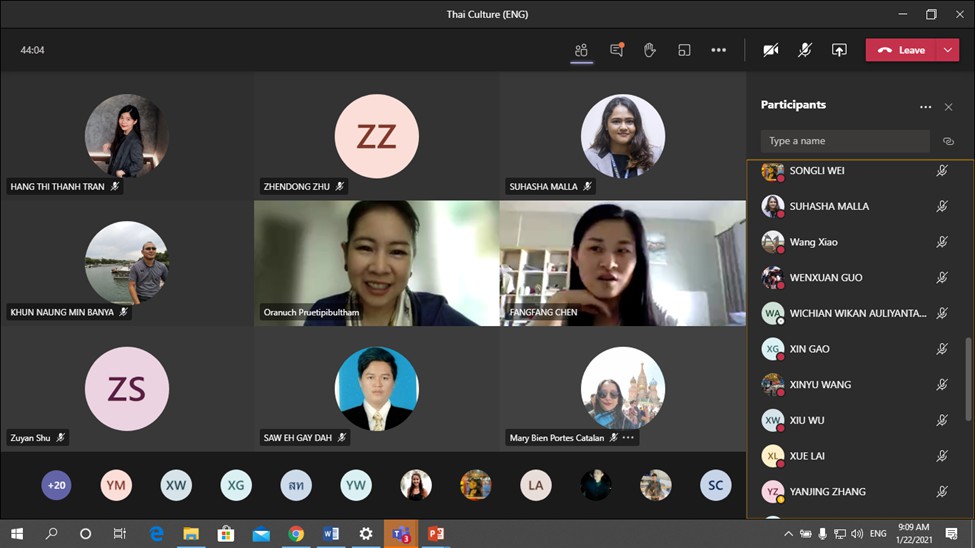Viewport: 975px width, 548px height.
Task: Select FANGFANG CHEN video tile
Action: coord(622,263)
